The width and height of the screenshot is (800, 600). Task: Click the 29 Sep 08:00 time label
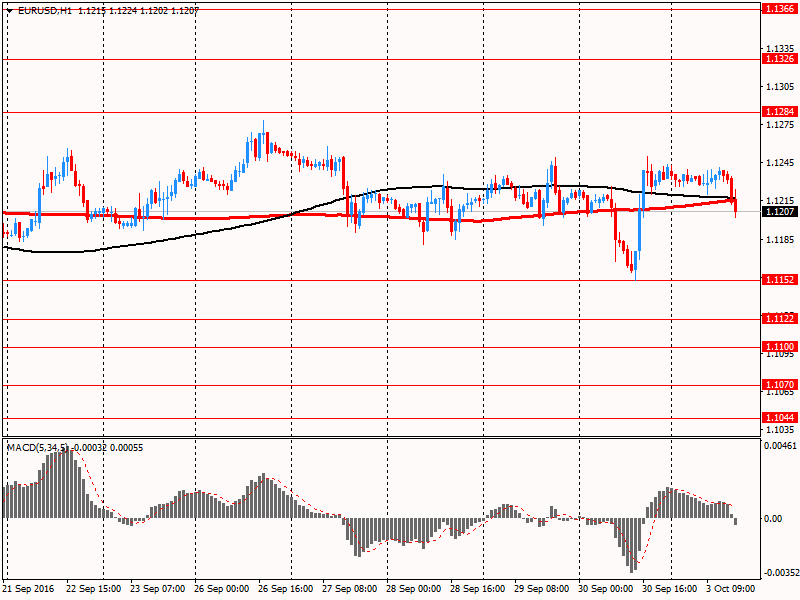(x=542, y=589)
